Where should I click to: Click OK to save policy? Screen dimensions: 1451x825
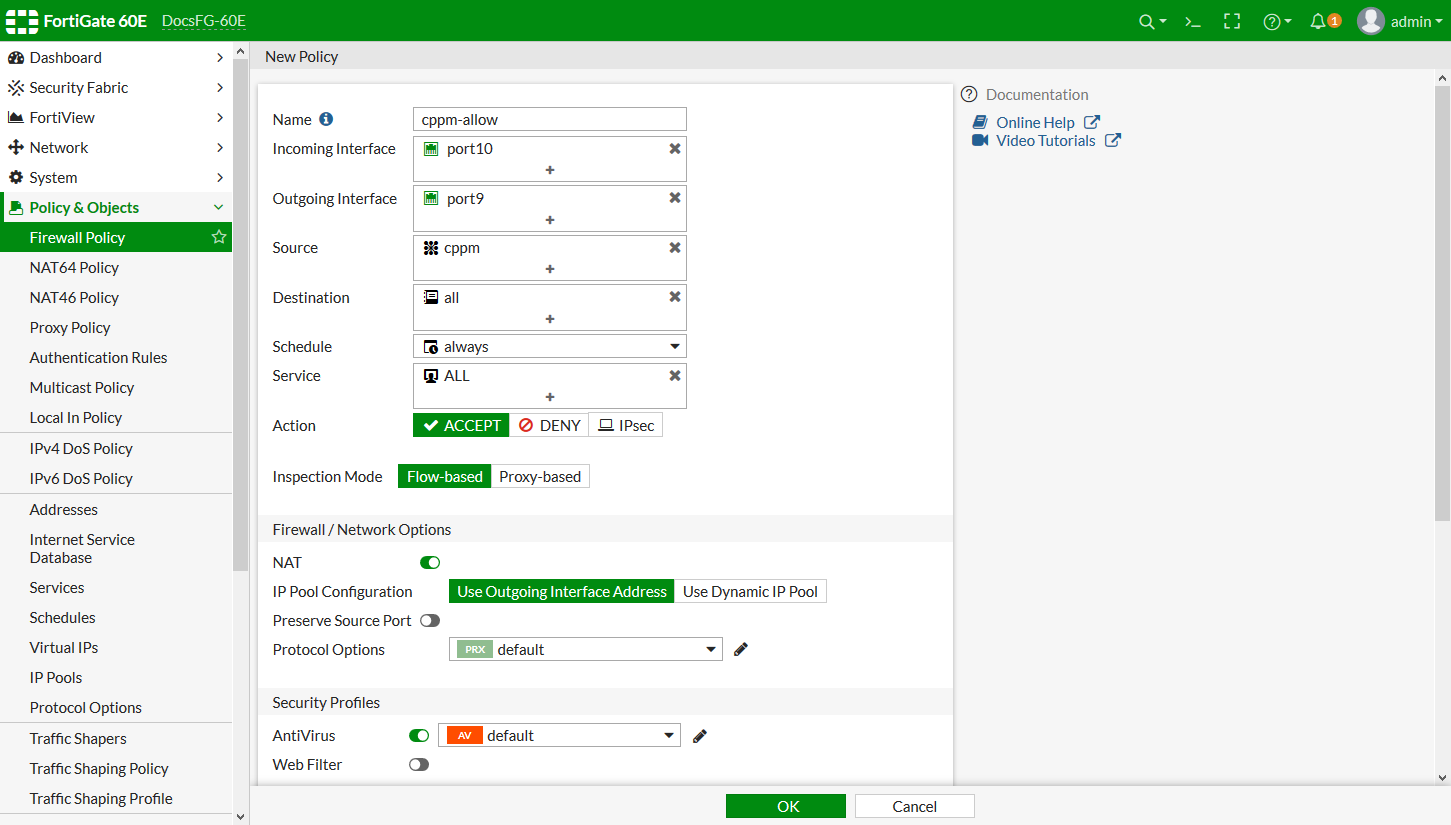click(x=786, y=806)
